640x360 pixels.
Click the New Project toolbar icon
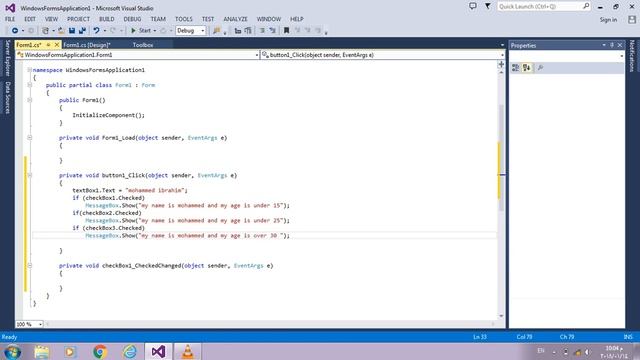[45, 31]
